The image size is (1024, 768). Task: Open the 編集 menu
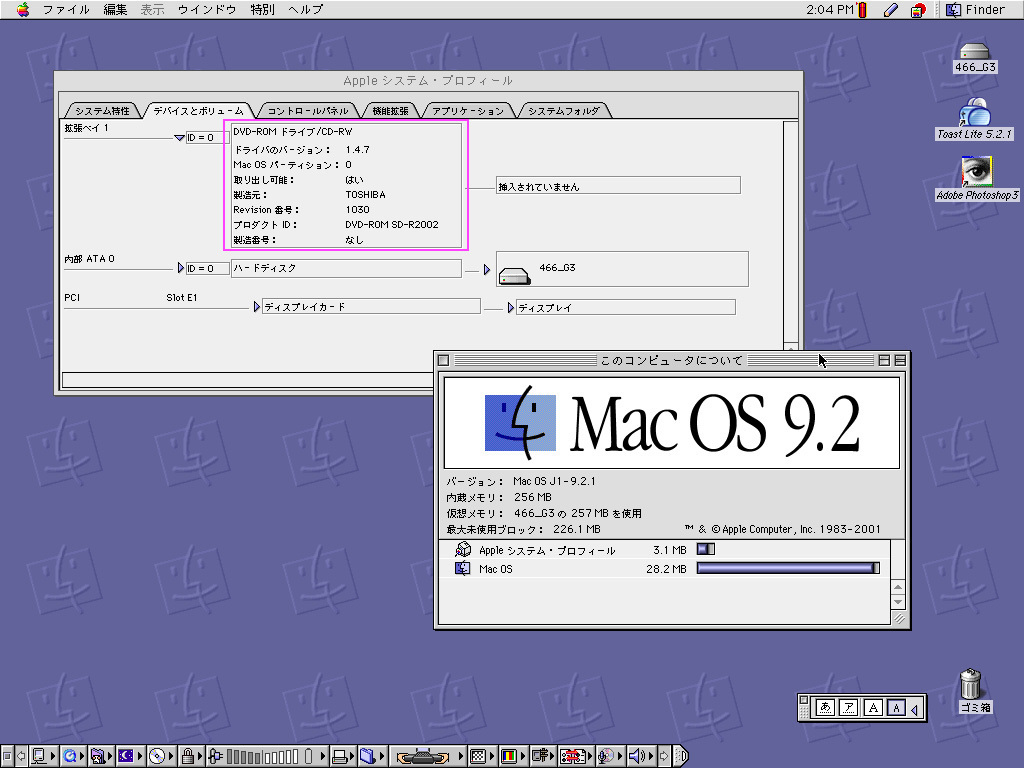116,9
